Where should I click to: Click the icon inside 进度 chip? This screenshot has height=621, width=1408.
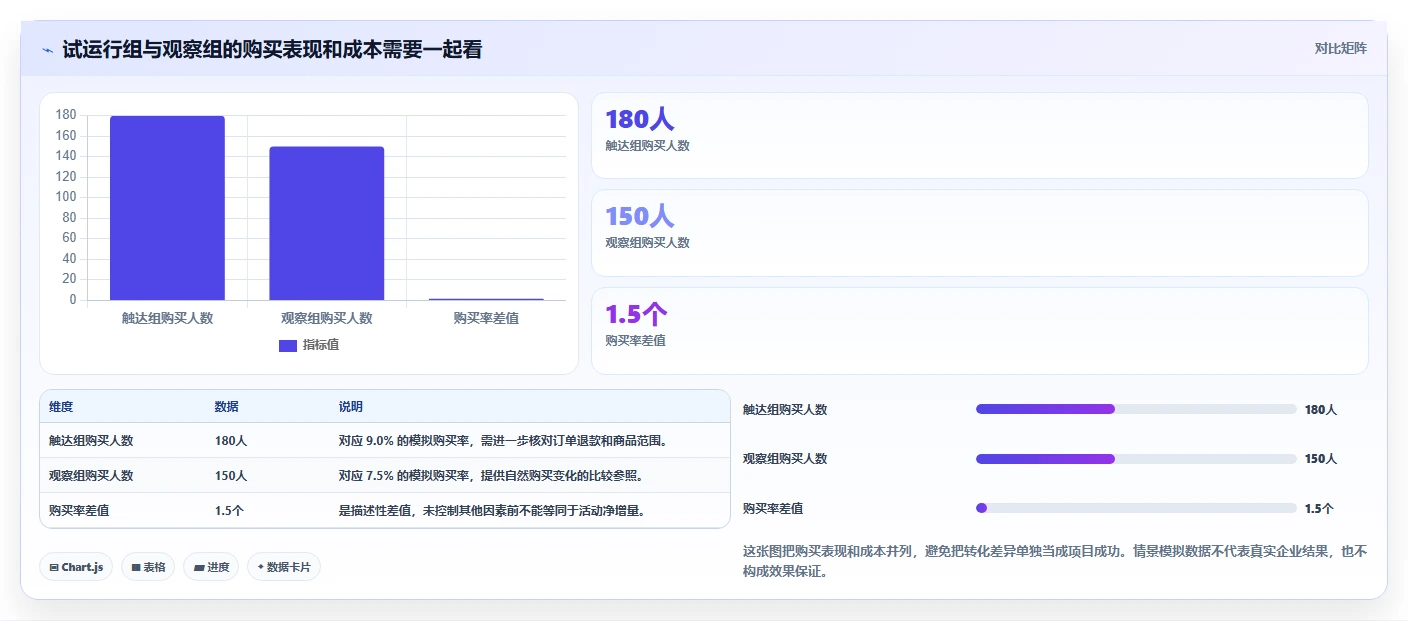(198, 568)
